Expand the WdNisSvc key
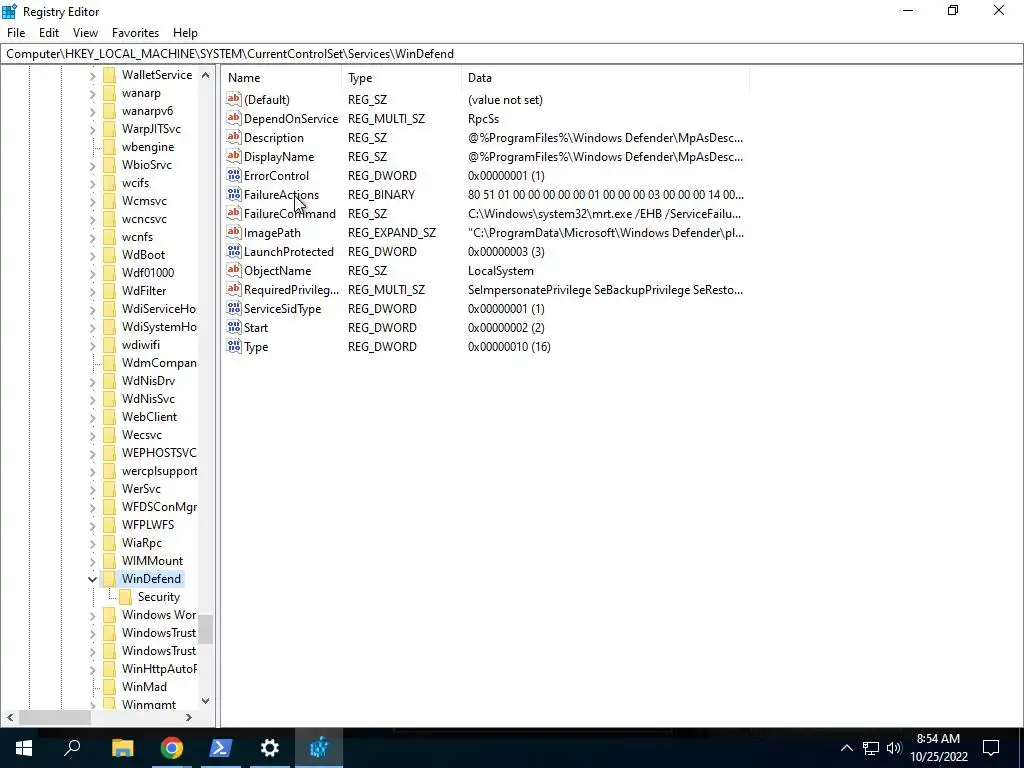Image resolution: width=1024 pixels, height=768 pixels. click(92, 399)
